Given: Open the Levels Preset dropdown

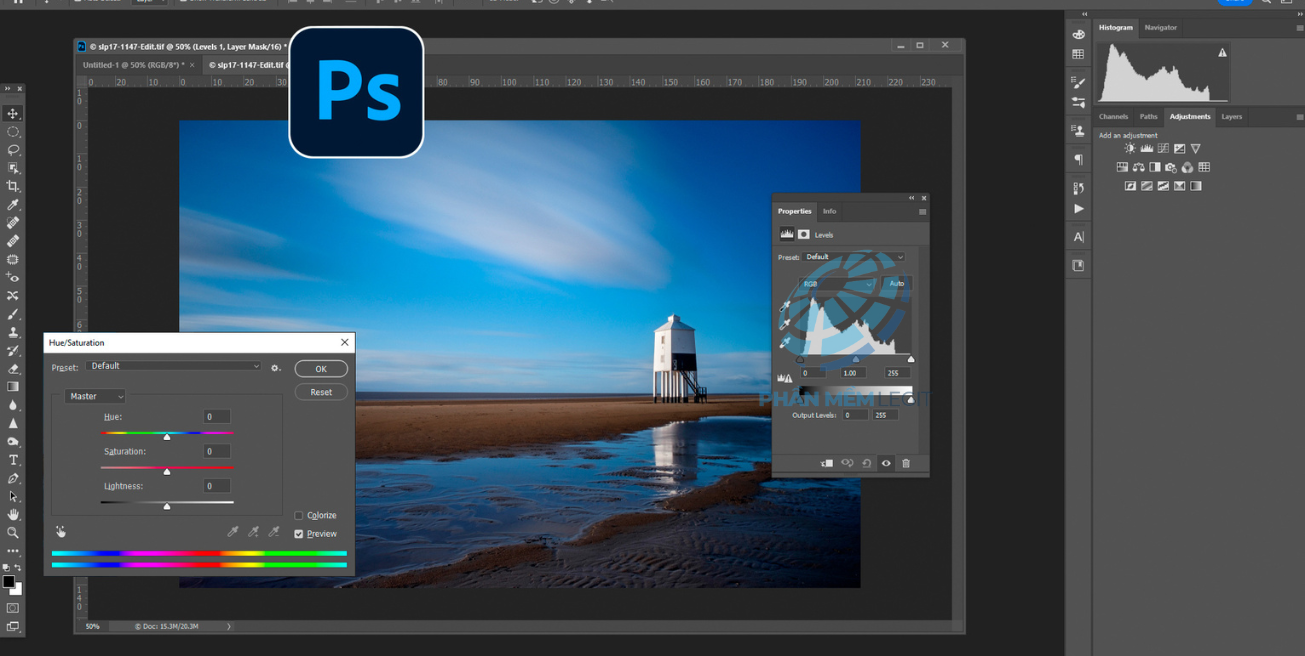Looking at the screenshot, I should (x=853, y=257).
